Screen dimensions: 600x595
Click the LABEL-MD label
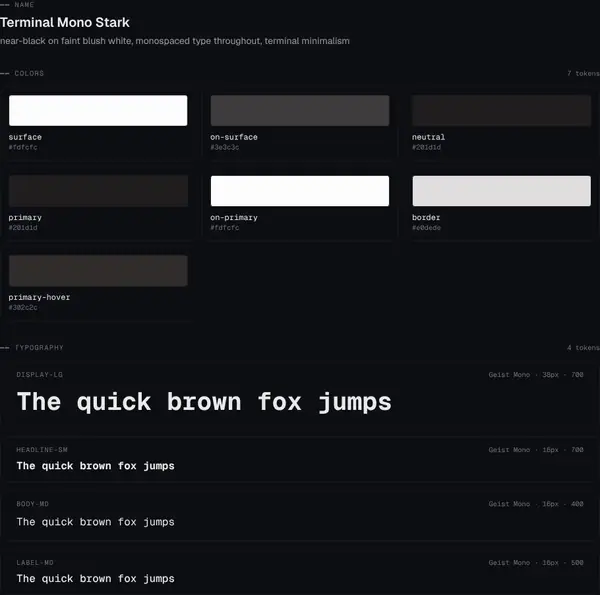coord(35,562)
